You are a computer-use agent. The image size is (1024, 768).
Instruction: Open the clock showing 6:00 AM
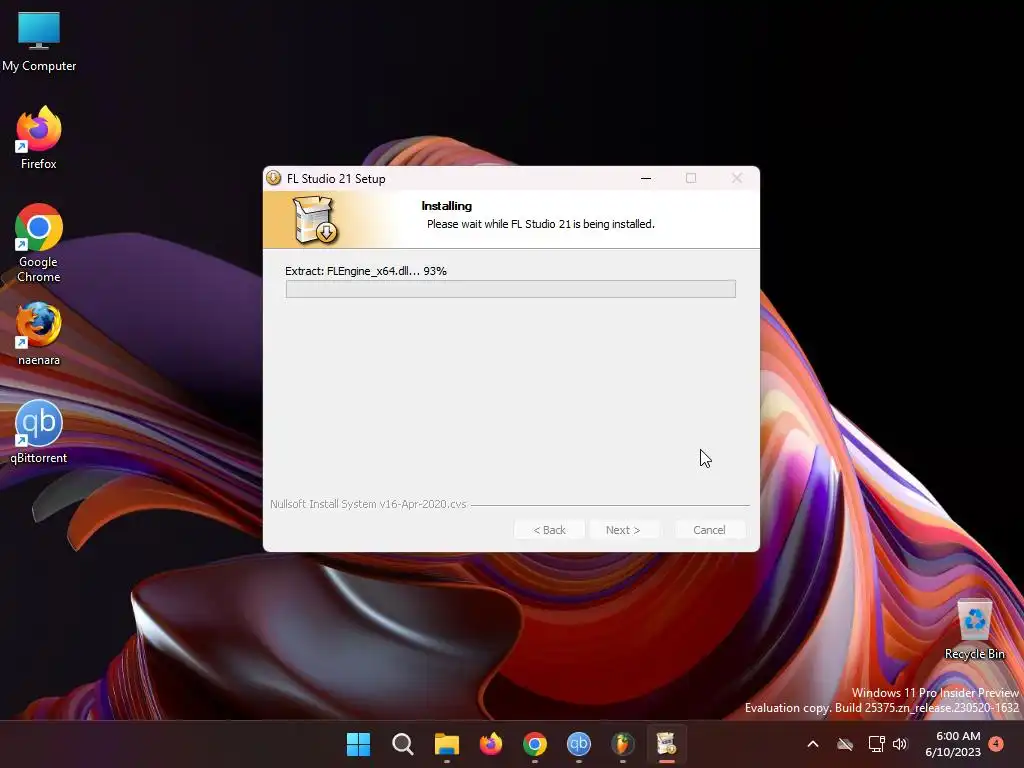click(x=953, y=744)
